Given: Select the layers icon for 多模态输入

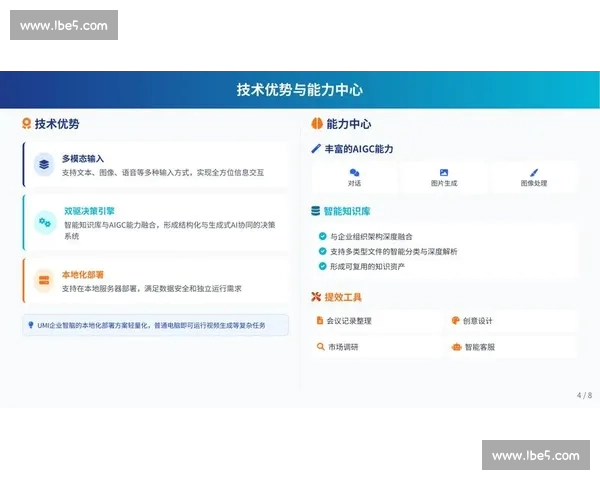Looking at the screenshot, I should click(44, 165).
